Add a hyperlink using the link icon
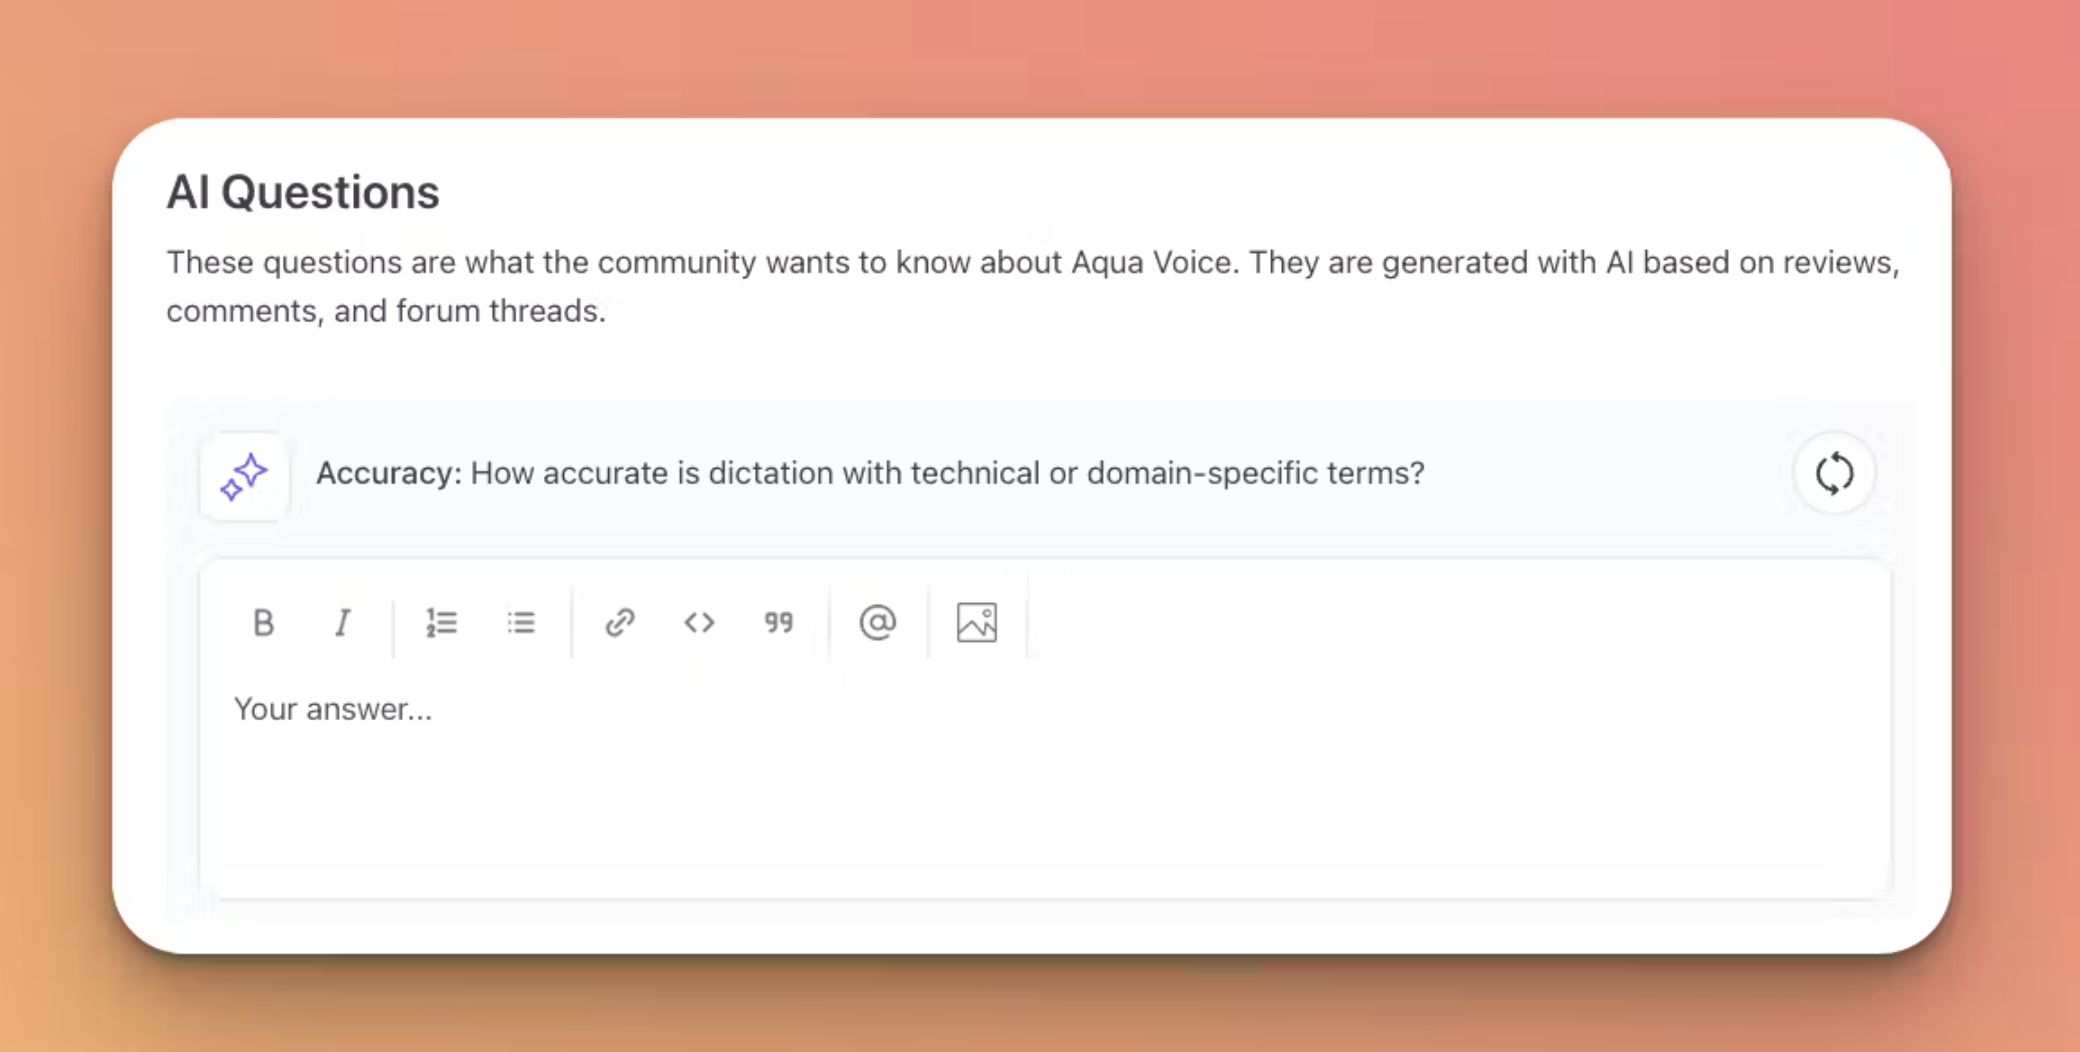The image size is (2080, 1052). tap(620, 623)
